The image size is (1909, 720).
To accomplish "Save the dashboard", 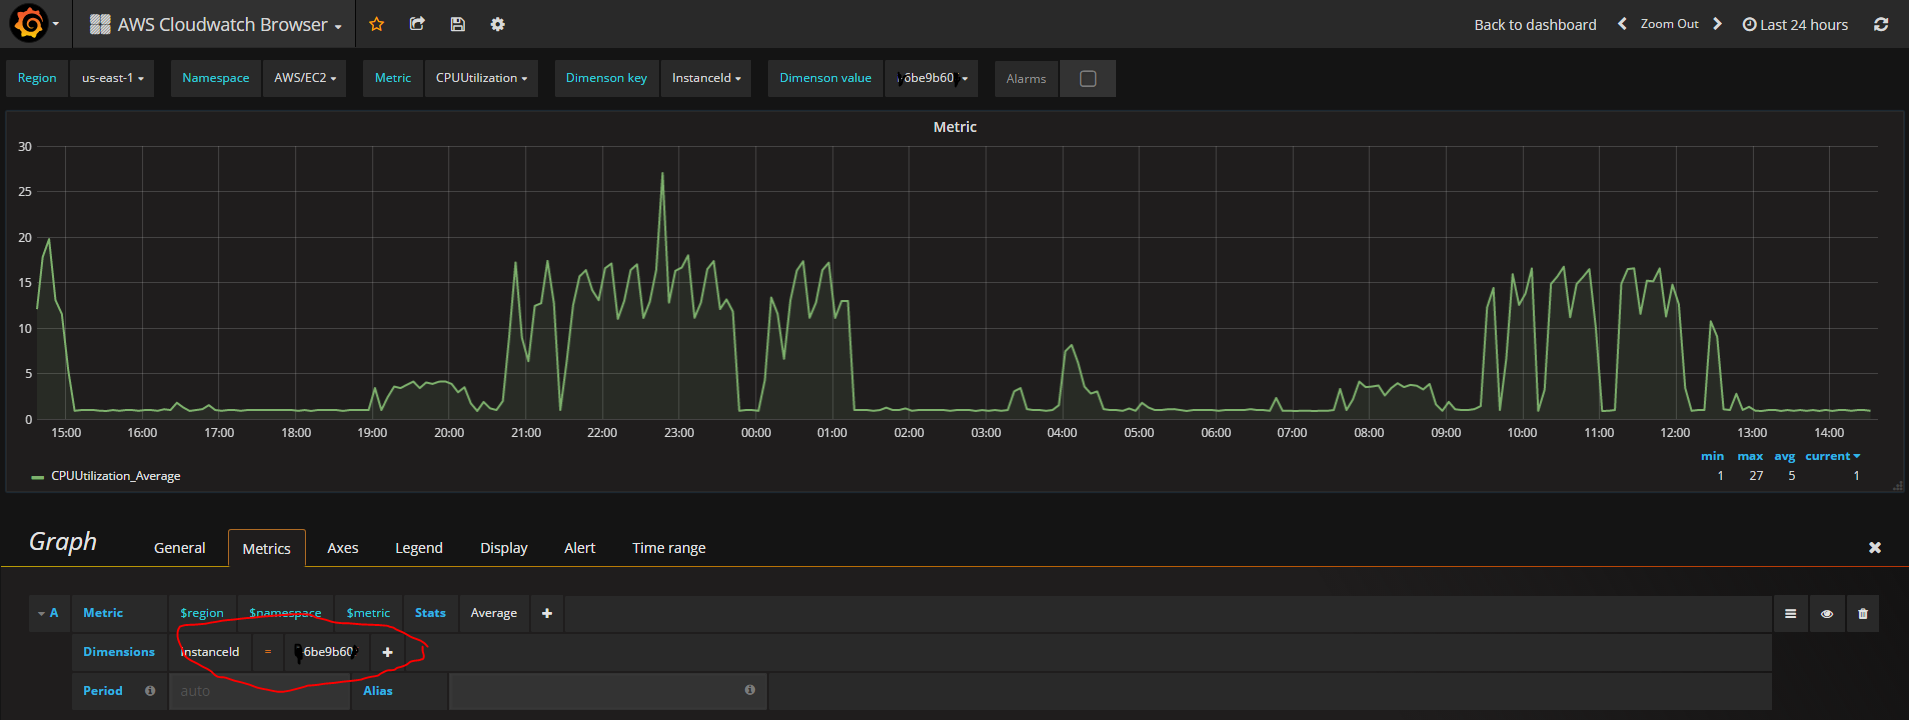I will 458,24.
